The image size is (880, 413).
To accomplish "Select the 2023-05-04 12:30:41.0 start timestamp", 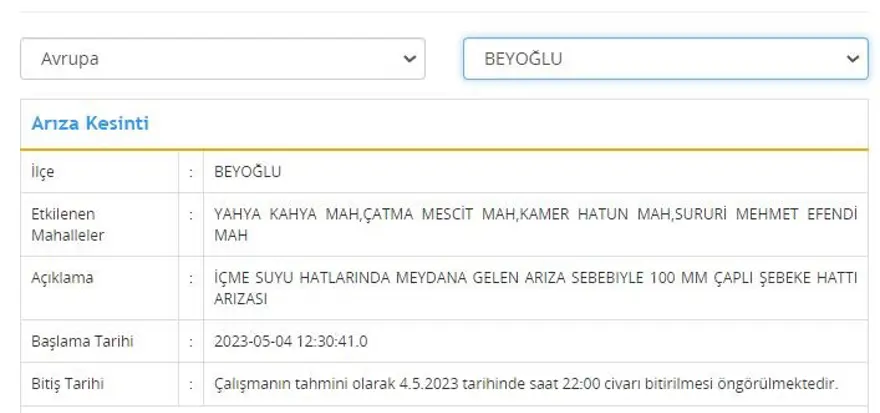I will point(291,341).
